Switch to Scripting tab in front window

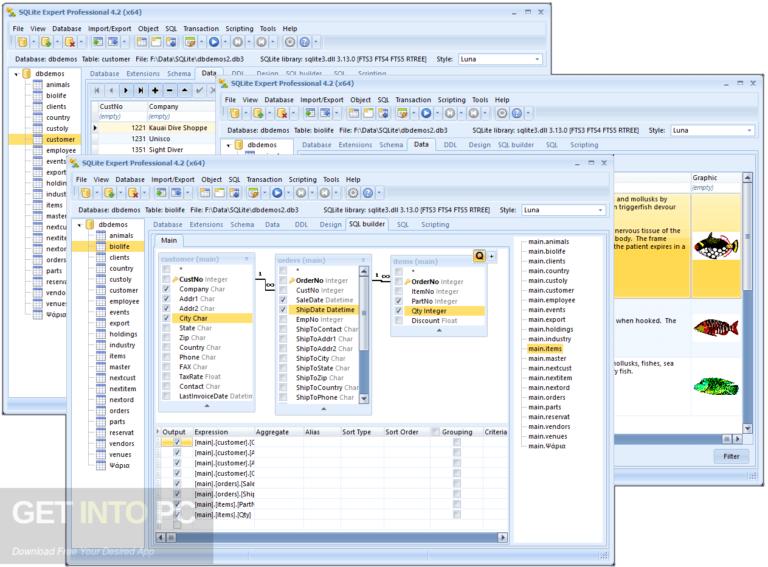(x=435, y=224)
